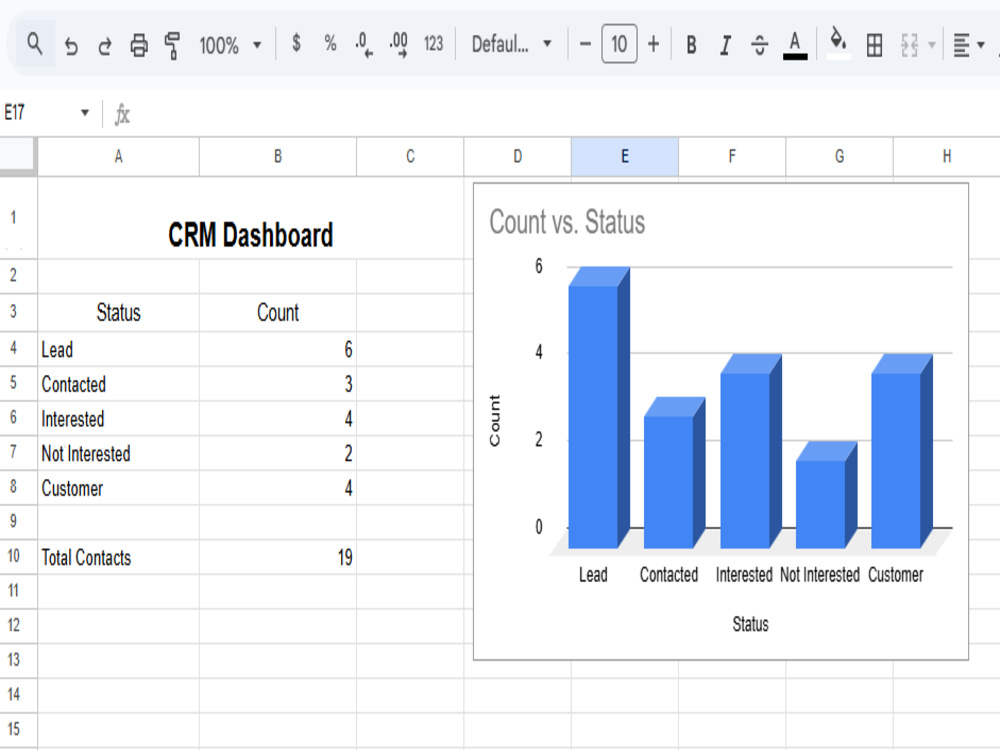Open the 123 more formats menu
The width and height of the screenshot is (1000, 750).
coord(433,44)
